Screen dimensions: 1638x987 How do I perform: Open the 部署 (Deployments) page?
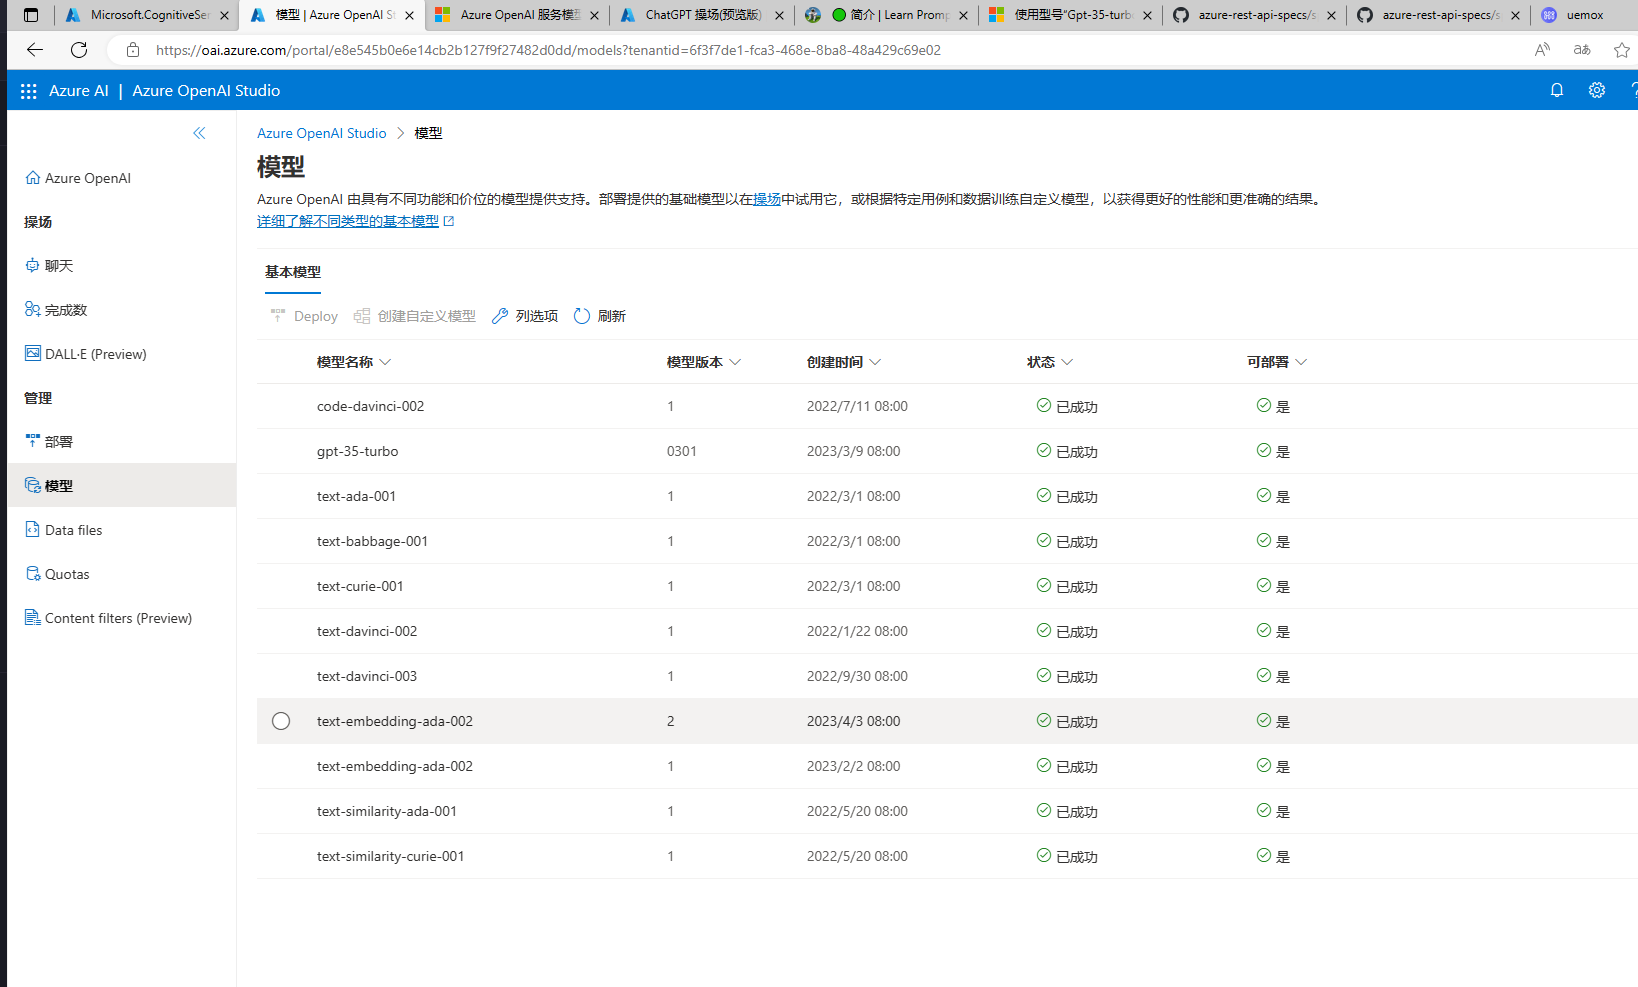click(x=58, y=441)
